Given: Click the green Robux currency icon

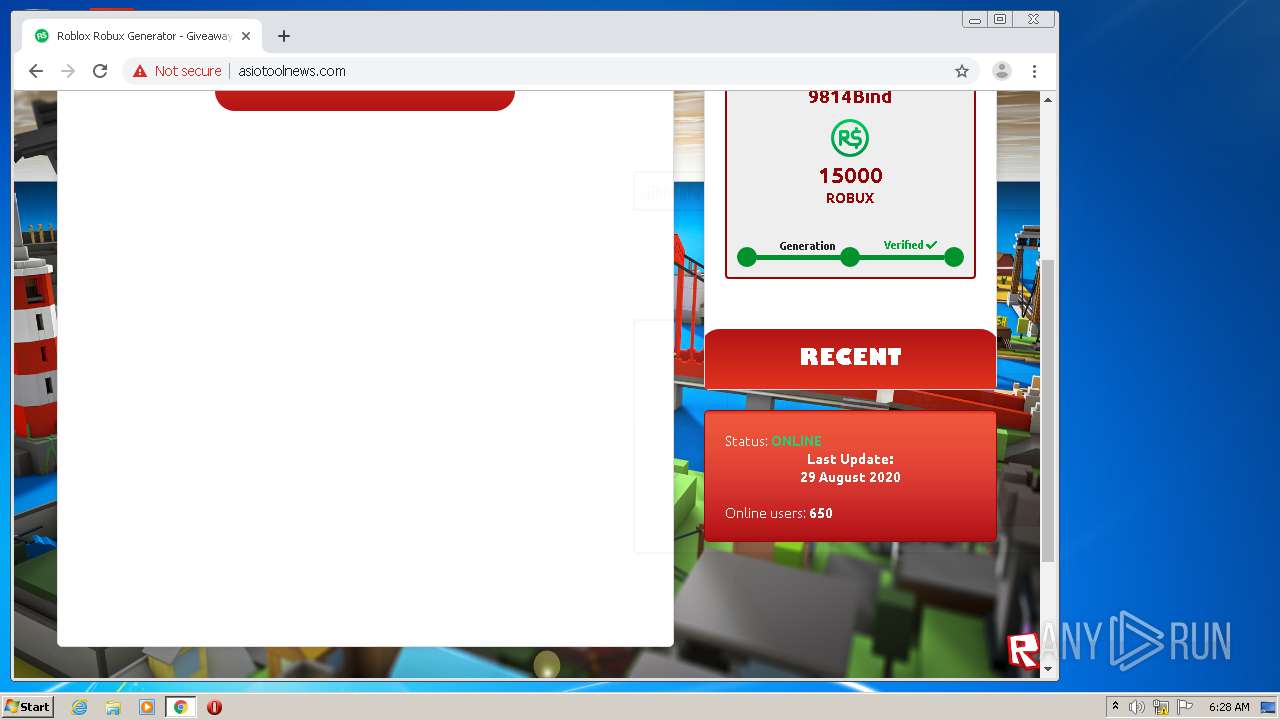Looking at the screenshot, I should 850,138.
